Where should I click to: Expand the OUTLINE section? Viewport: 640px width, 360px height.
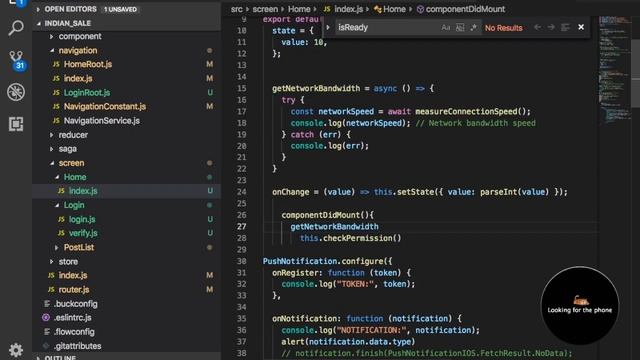(38, 358)
